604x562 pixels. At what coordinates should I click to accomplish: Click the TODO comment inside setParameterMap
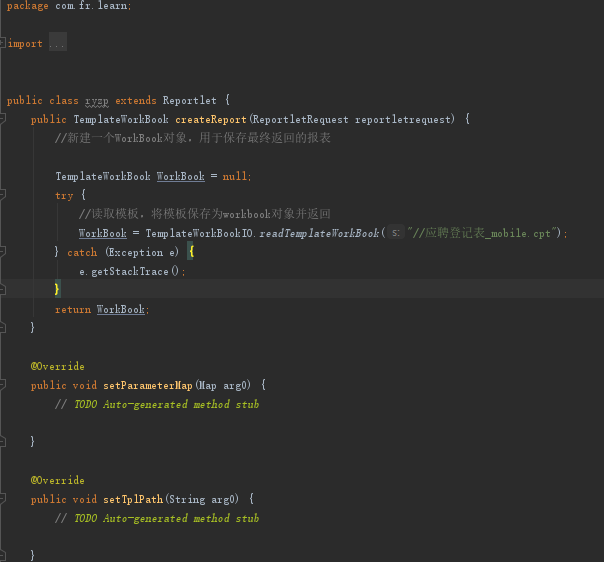[x=157, y=404]
